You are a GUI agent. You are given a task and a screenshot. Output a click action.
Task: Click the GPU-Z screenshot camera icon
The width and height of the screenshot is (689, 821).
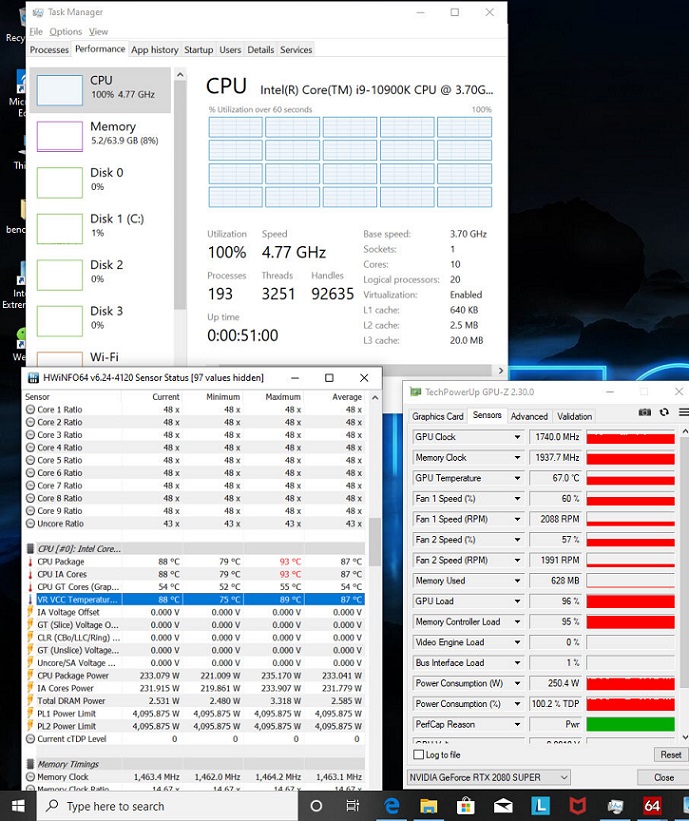645,412
